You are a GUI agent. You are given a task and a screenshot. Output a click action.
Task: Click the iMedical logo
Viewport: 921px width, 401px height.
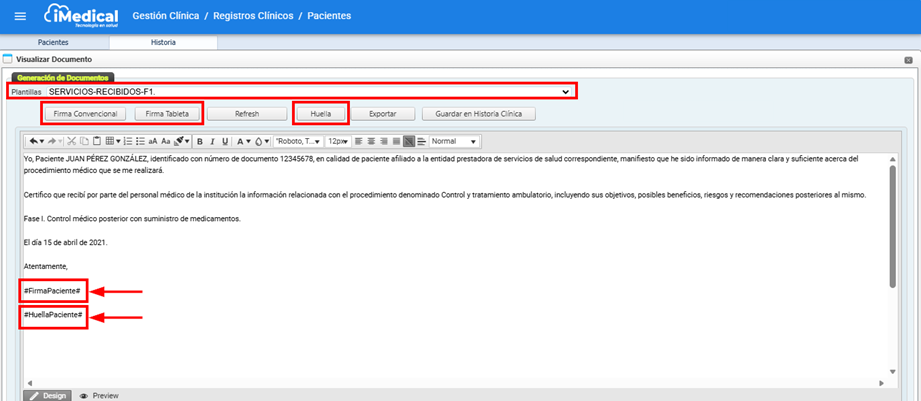click(x=82, y=17)
